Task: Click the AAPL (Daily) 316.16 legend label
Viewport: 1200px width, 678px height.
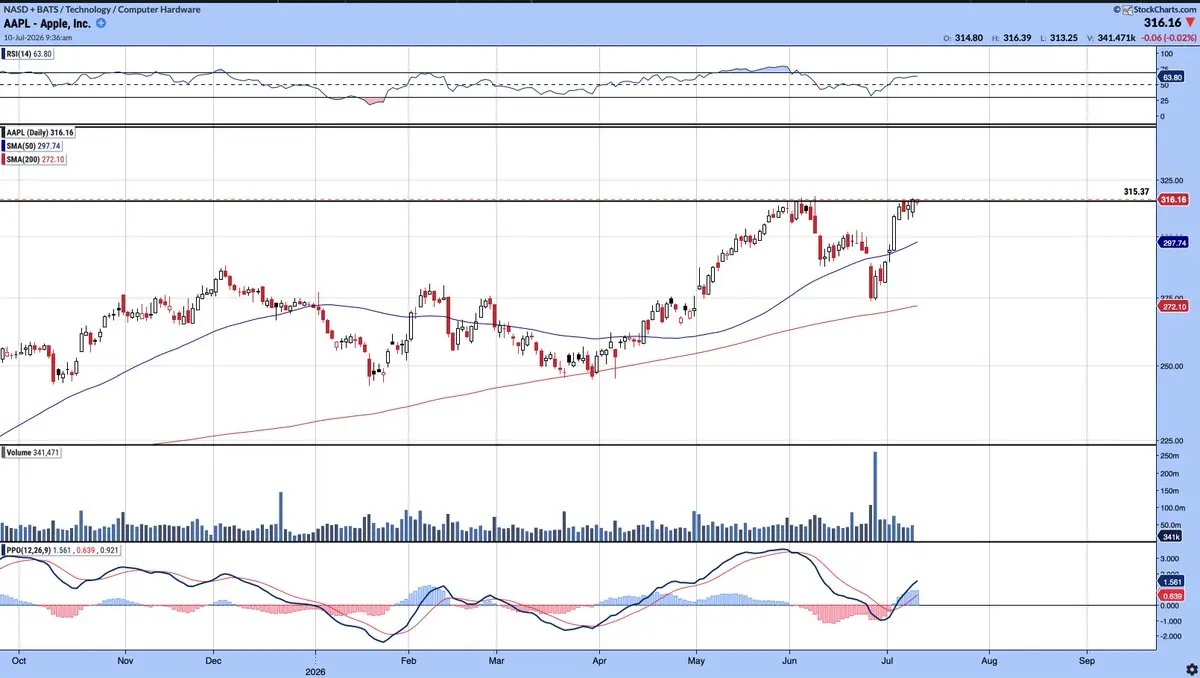Action: click(x=40, y=132)
